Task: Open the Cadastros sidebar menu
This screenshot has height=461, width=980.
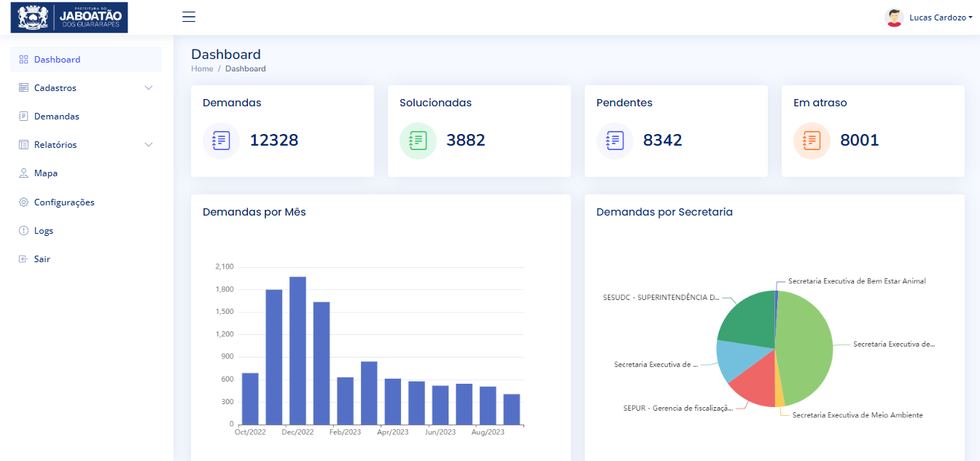Action: 86,88
